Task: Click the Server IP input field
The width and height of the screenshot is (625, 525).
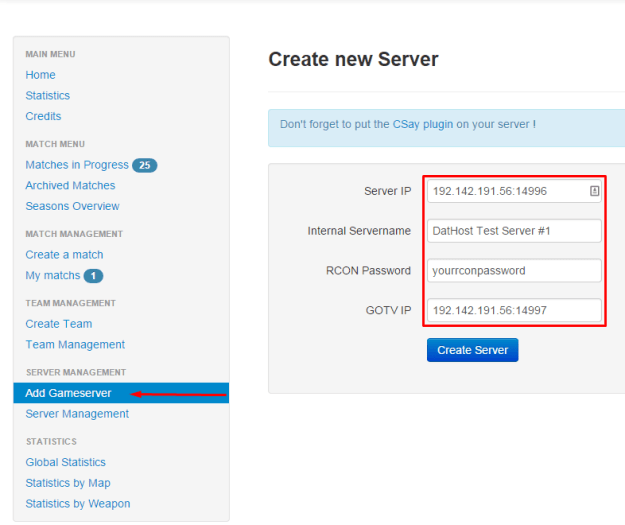Action: [x=505, y=191]
